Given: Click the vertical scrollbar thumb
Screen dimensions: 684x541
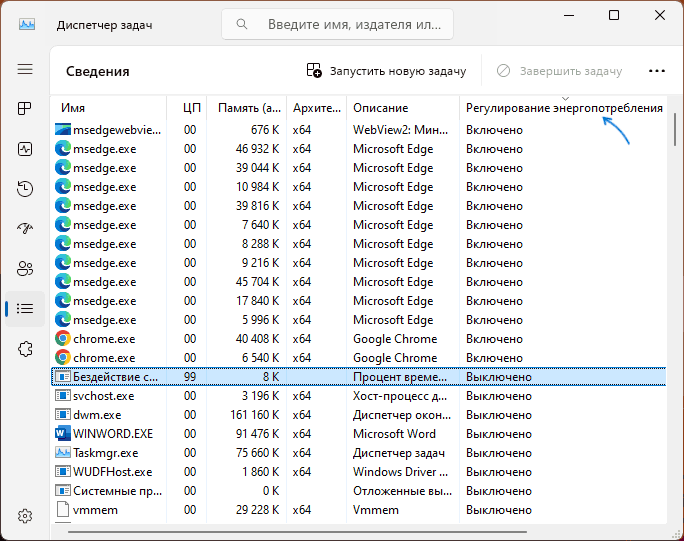Looking at the screenshot, I should (675, 130).
